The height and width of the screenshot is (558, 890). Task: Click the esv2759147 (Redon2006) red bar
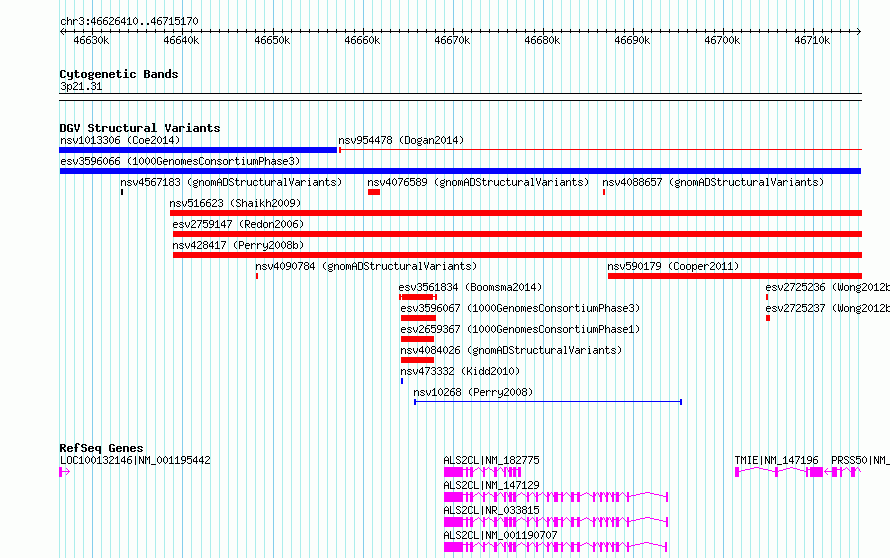click(x=518, y=234)
